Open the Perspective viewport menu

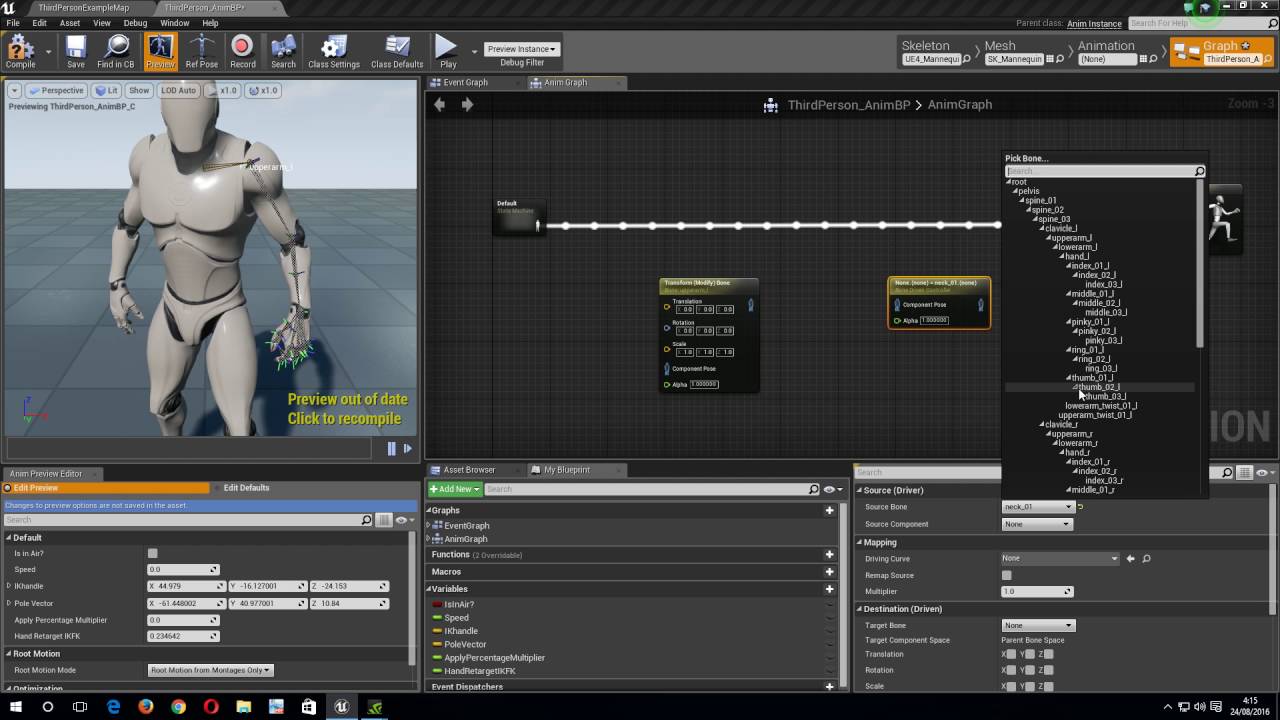tap(56, 90)
